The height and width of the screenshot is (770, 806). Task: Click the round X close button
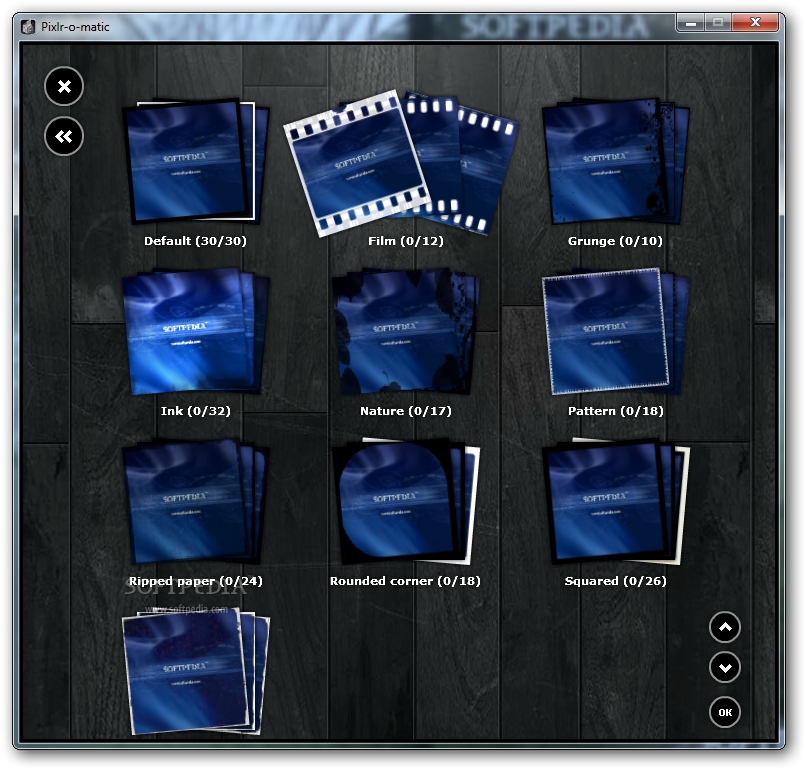[x=64, y=86]
